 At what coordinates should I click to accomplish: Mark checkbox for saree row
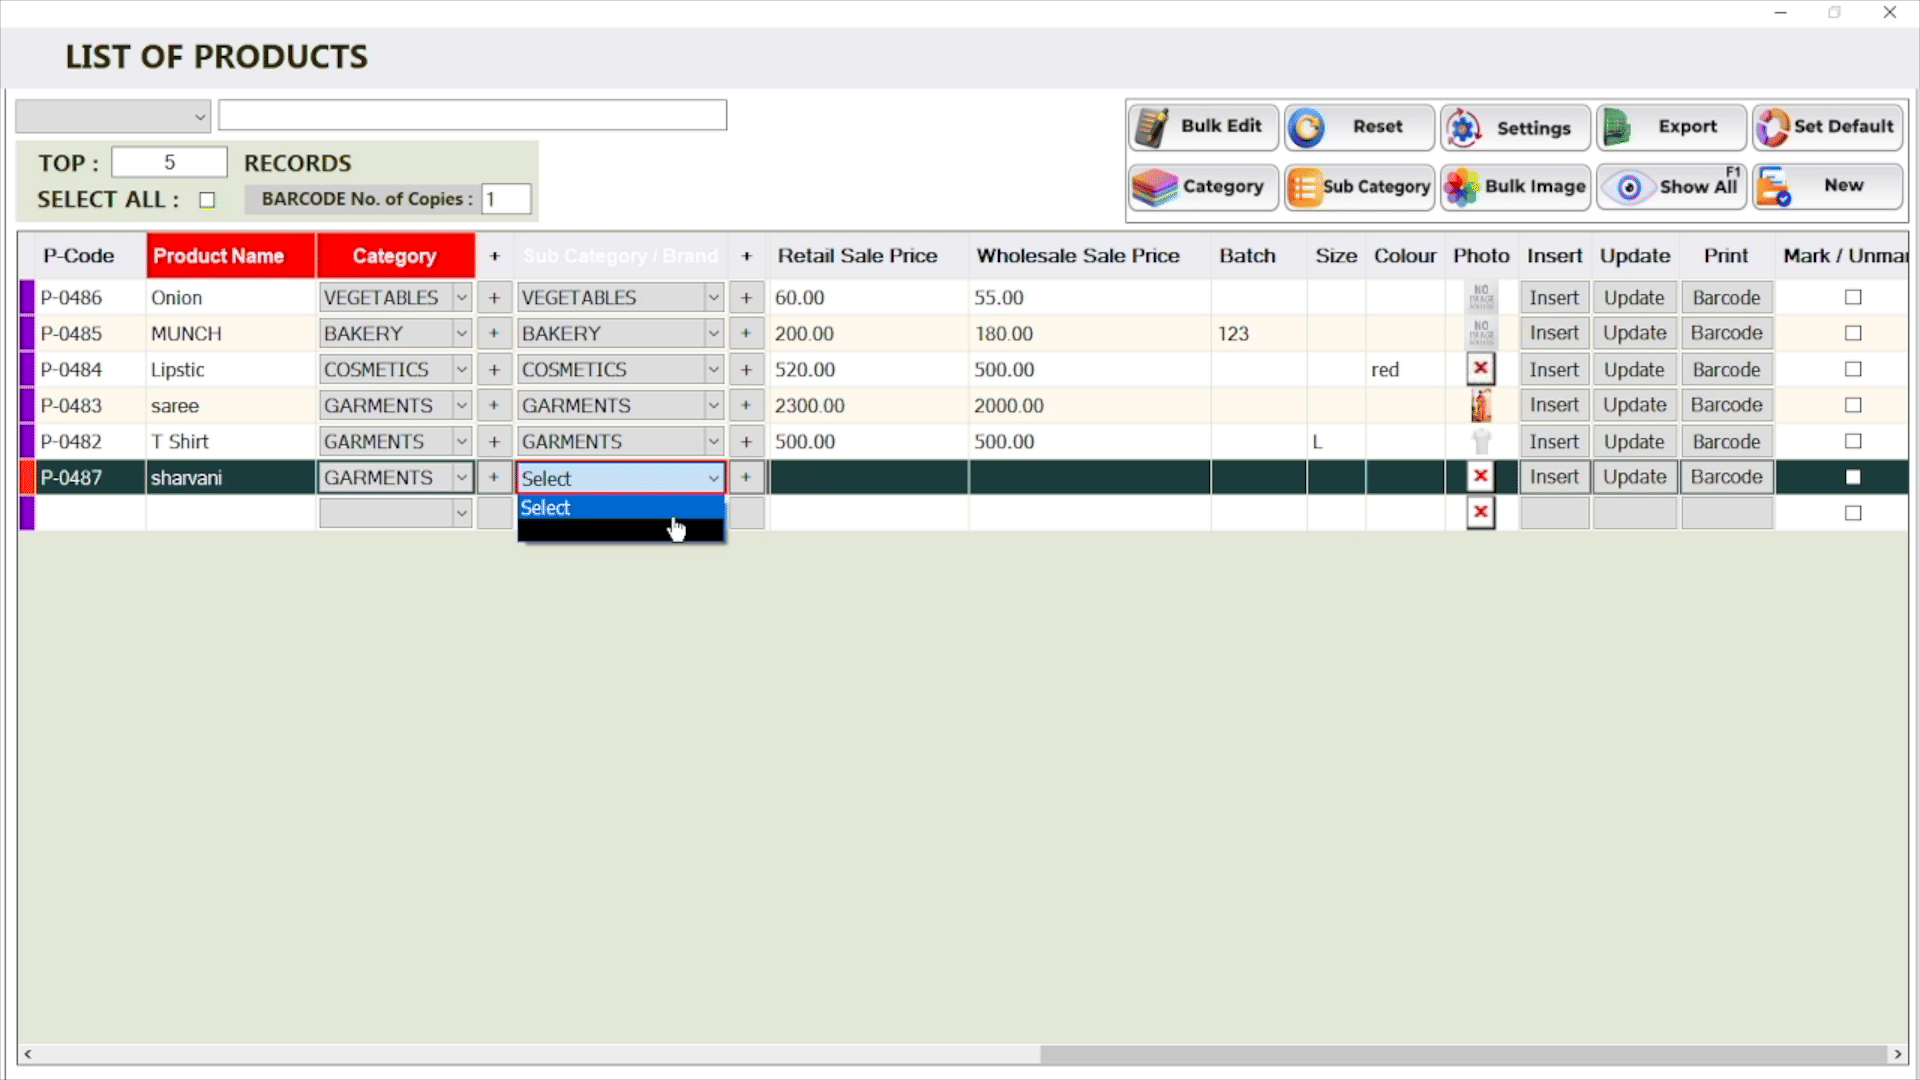coord(1852,405)
